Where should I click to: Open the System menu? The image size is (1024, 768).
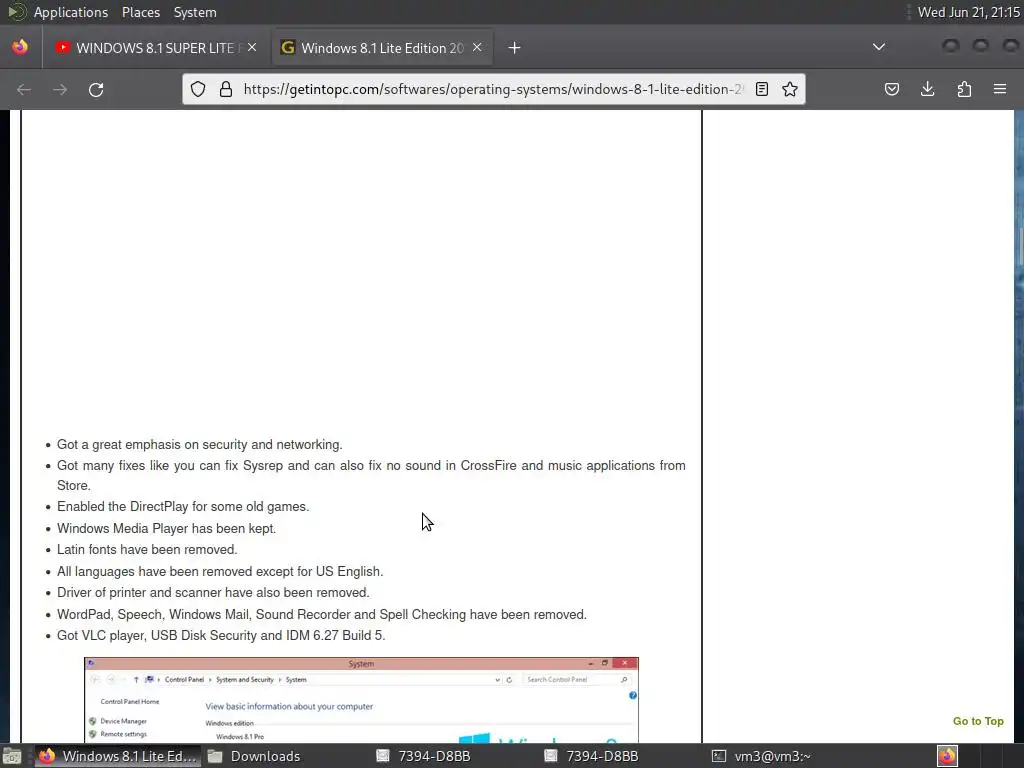195,12
